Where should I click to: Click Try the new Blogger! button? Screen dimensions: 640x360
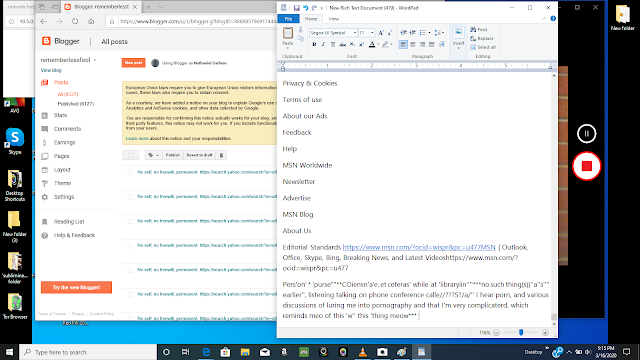click(x=76, y=287)
